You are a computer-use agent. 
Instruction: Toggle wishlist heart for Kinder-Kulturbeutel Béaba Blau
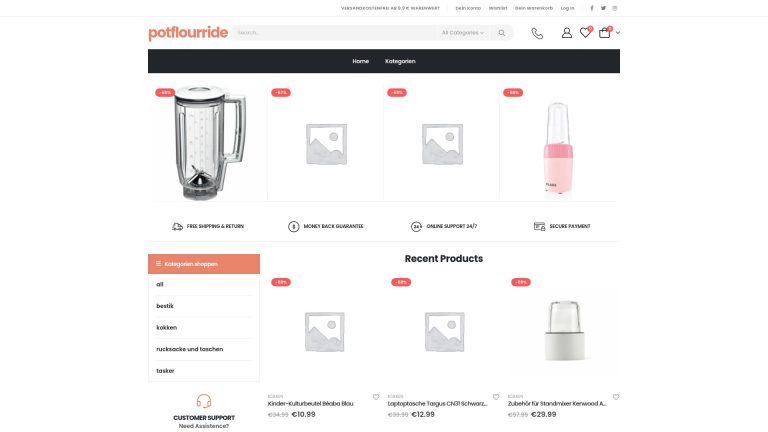pos(376,397)
